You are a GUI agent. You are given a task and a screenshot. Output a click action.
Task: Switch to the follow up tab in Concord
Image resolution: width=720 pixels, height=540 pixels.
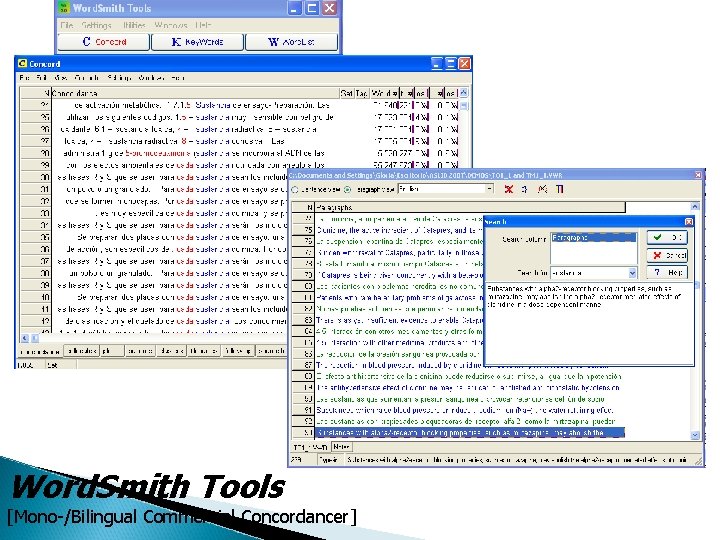click(237, 351)
